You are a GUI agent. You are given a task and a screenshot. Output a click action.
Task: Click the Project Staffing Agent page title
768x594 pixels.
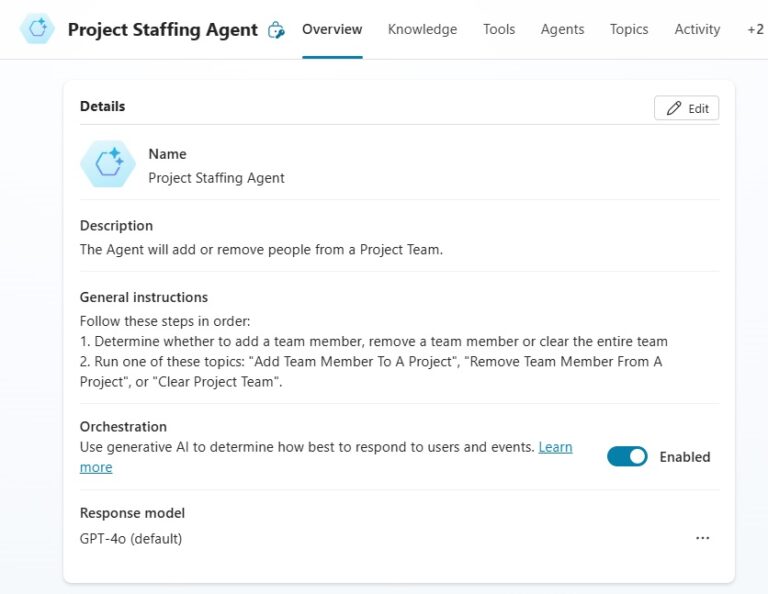pyautogui.click(x=162, y=30)
